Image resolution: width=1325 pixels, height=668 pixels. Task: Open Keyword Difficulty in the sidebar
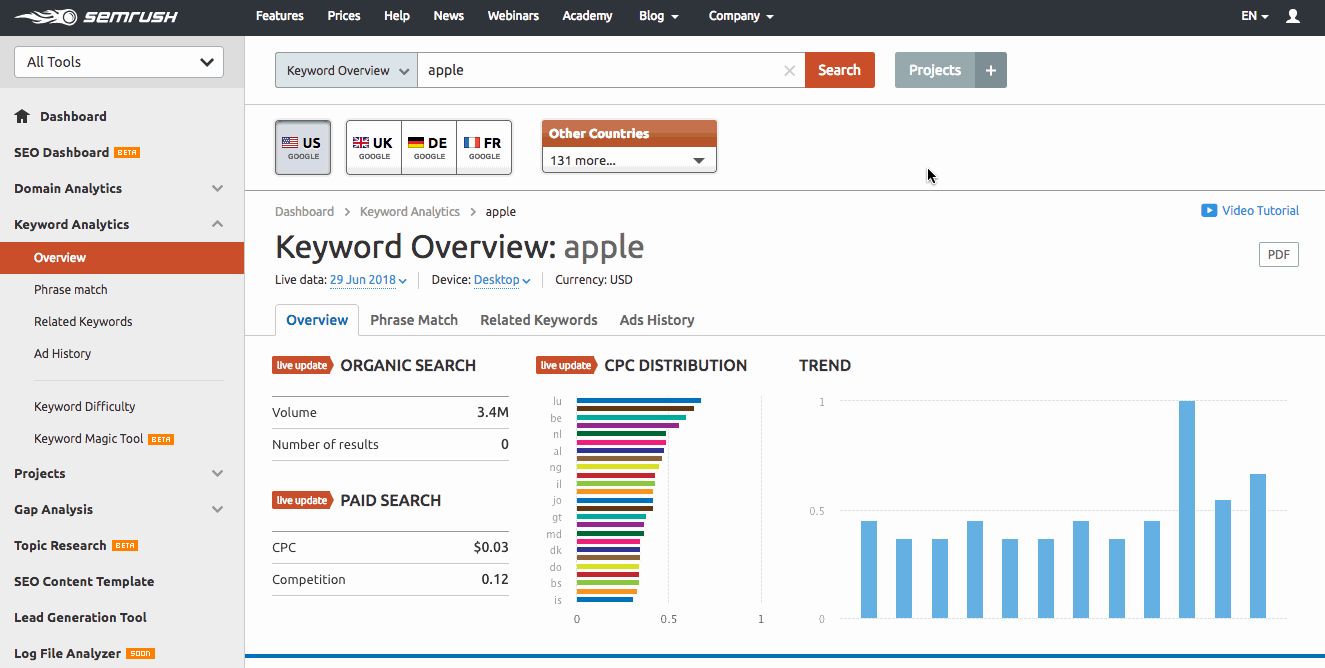(x=85, y=407)
